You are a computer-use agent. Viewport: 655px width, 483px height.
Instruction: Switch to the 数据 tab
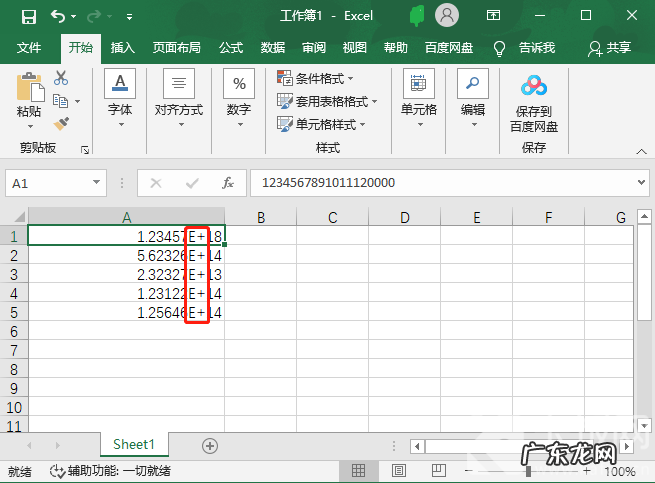click(x=273, y=48)
